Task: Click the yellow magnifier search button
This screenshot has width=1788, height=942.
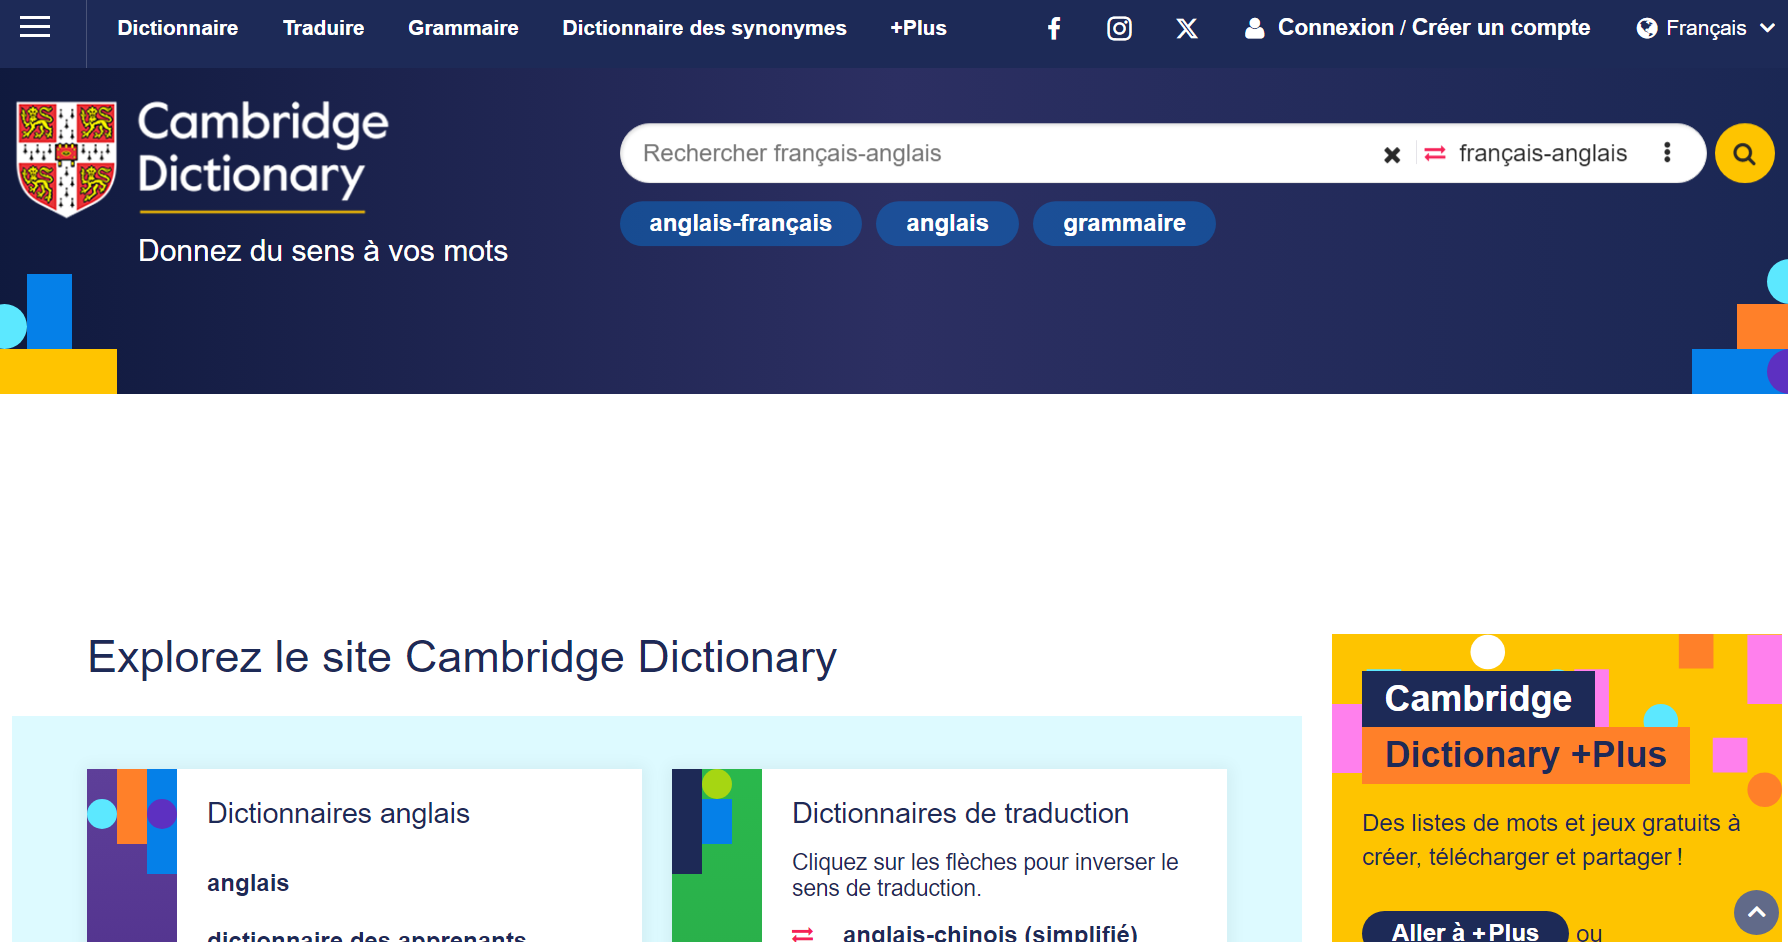Action: click(x=1744, y=153)
